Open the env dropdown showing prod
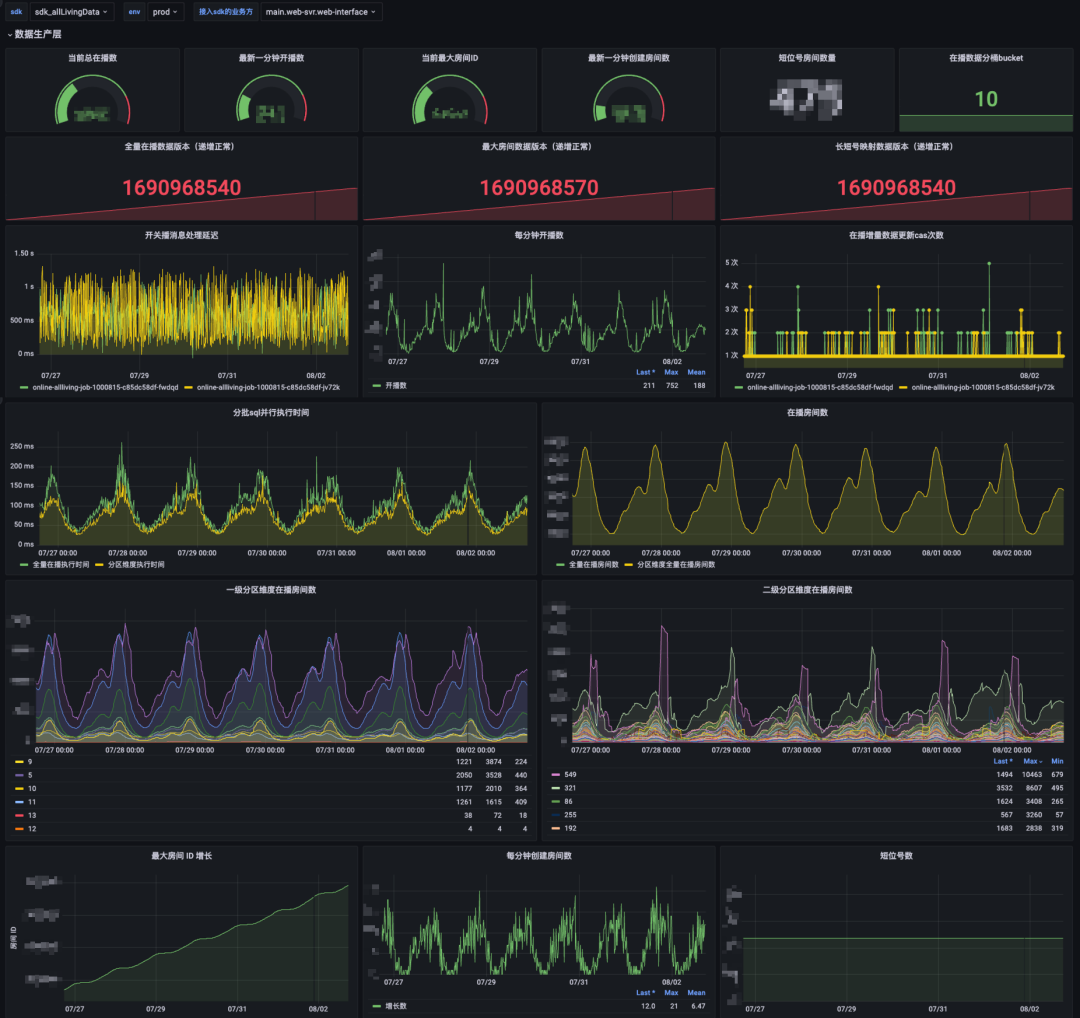 coord(165,12)
